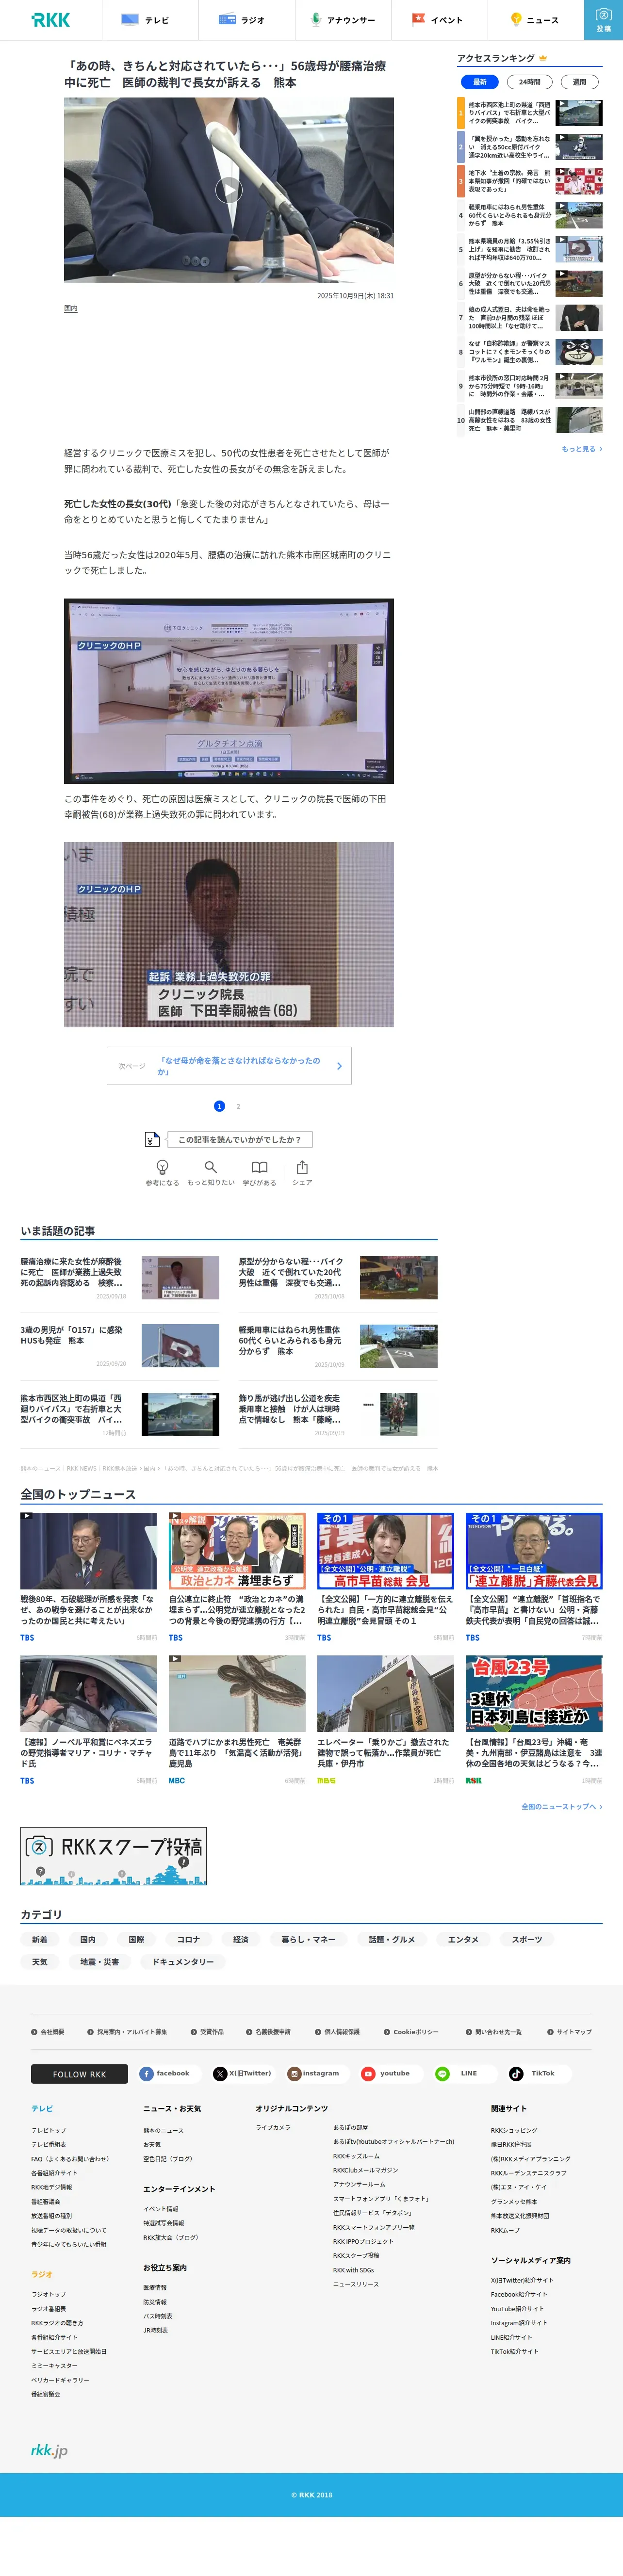Open the RKKスクープ投稿 banner
Screen dimensions: 623x2576
pos(113,1856)
